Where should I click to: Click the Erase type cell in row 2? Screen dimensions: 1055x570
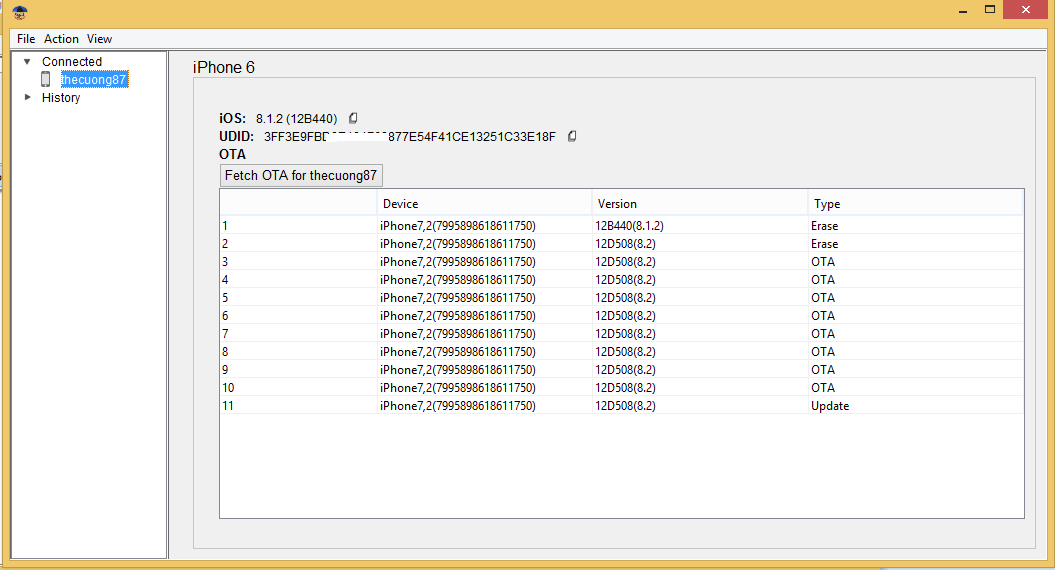915,244
